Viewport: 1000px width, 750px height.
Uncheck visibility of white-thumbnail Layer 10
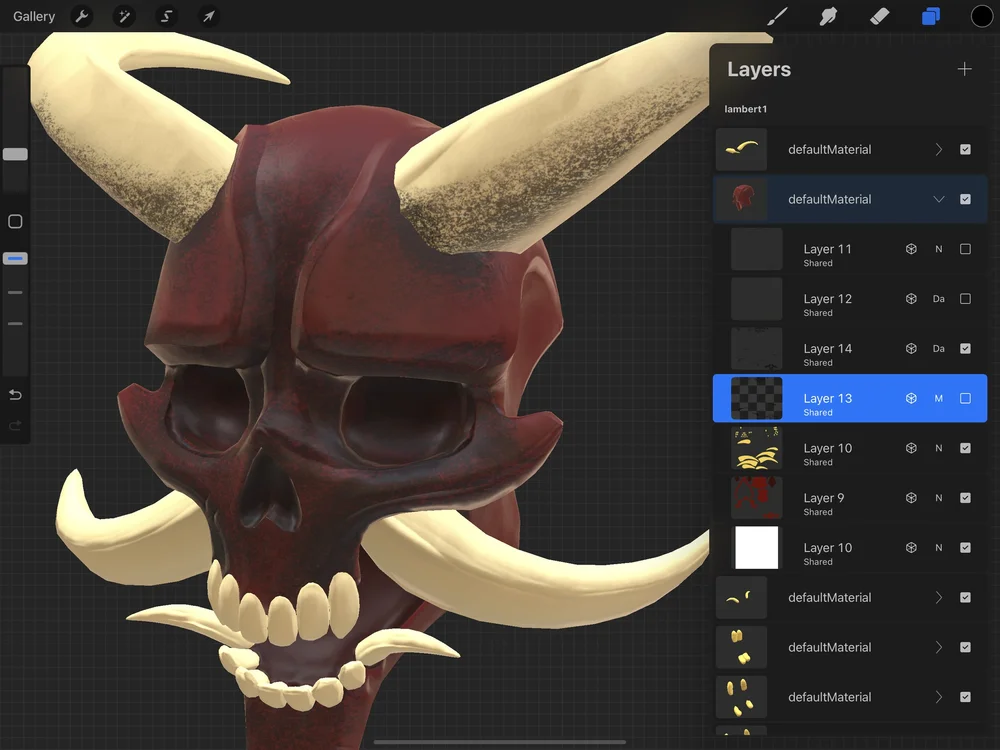pyautogui.click(x=965, y=547)
